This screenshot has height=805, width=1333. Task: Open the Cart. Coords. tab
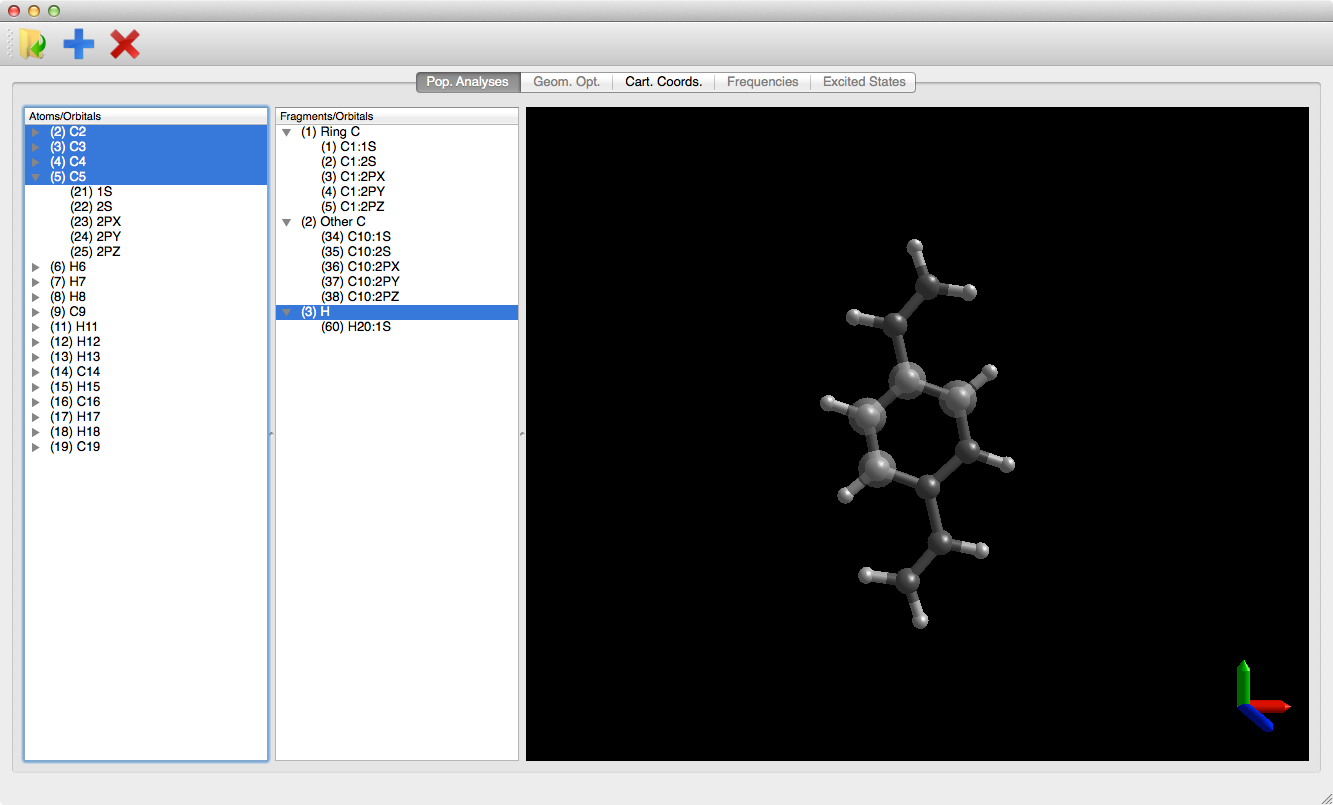click(x=663, y=82)
